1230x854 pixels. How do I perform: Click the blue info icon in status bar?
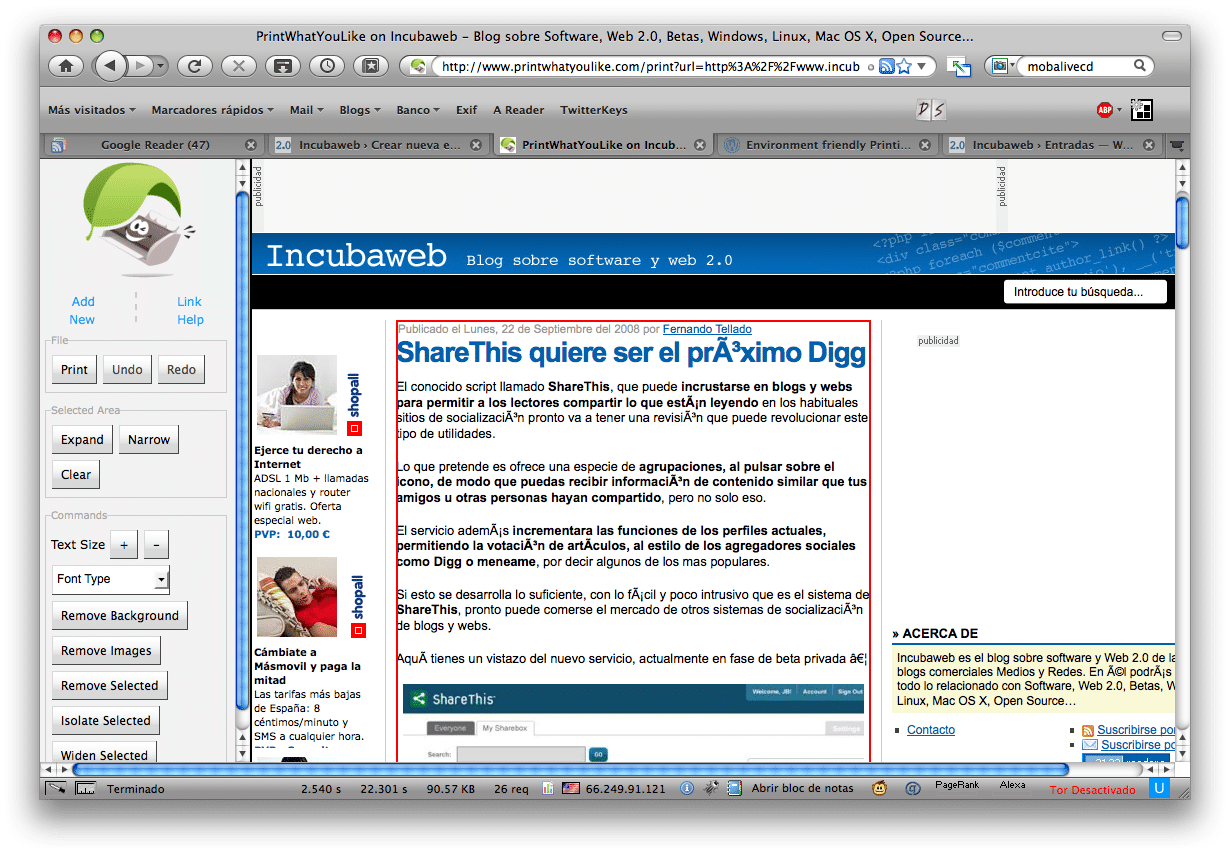(x=687, y=788)
